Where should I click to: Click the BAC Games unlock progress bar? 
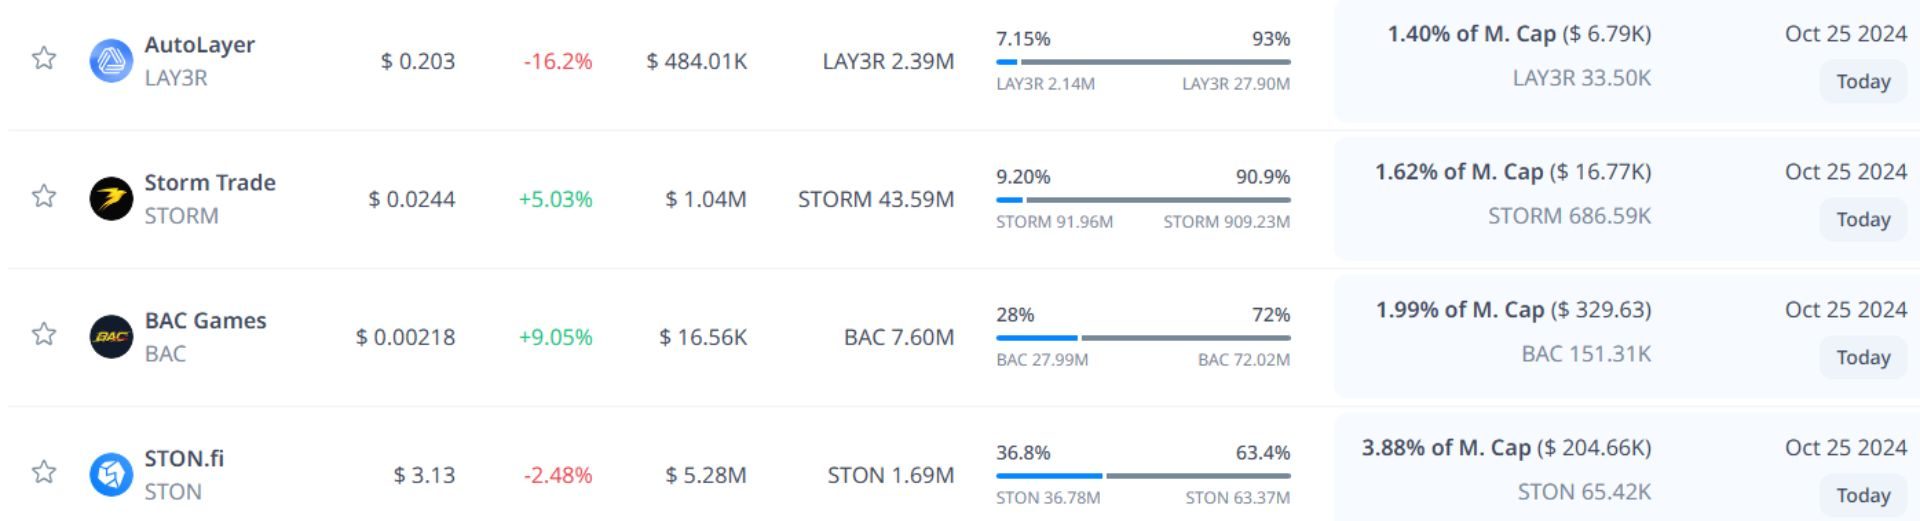coord(1143,338)
